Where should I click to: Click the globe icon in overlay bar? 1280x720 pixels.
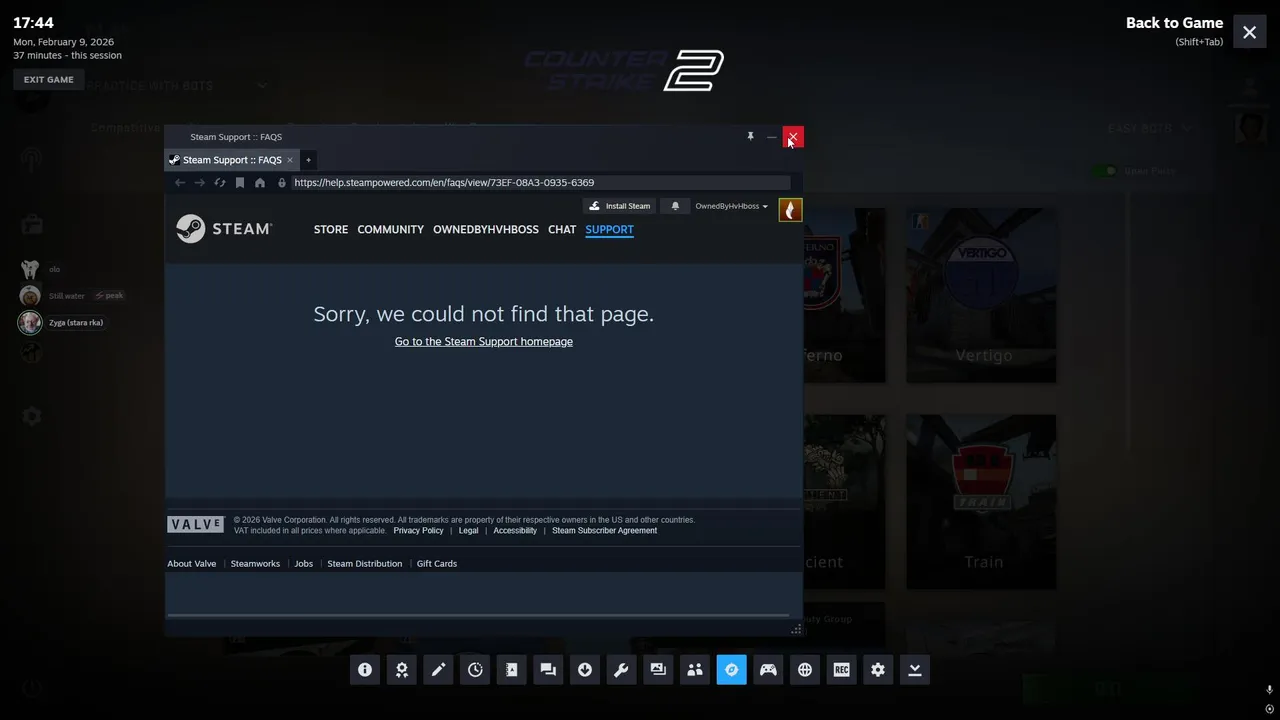[805, 670]
